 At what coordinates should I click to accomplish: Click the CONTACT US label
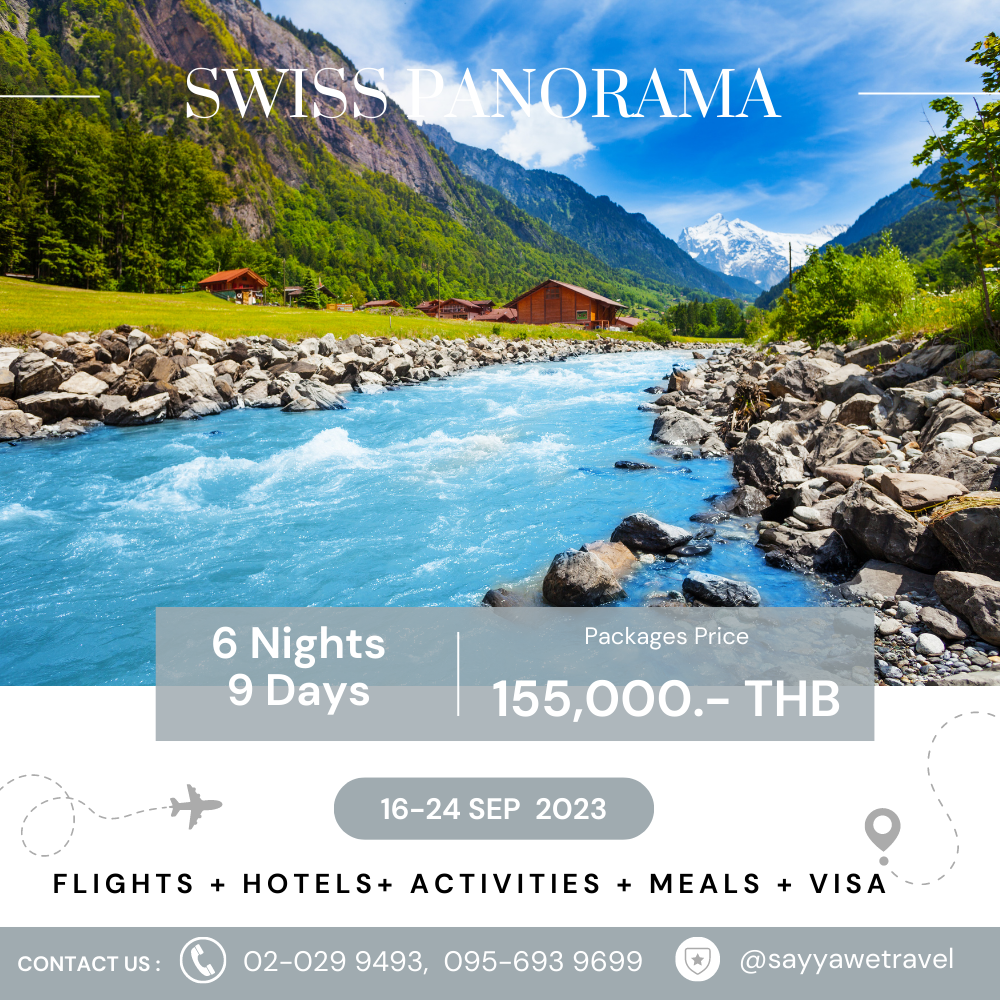coord(89,963)
